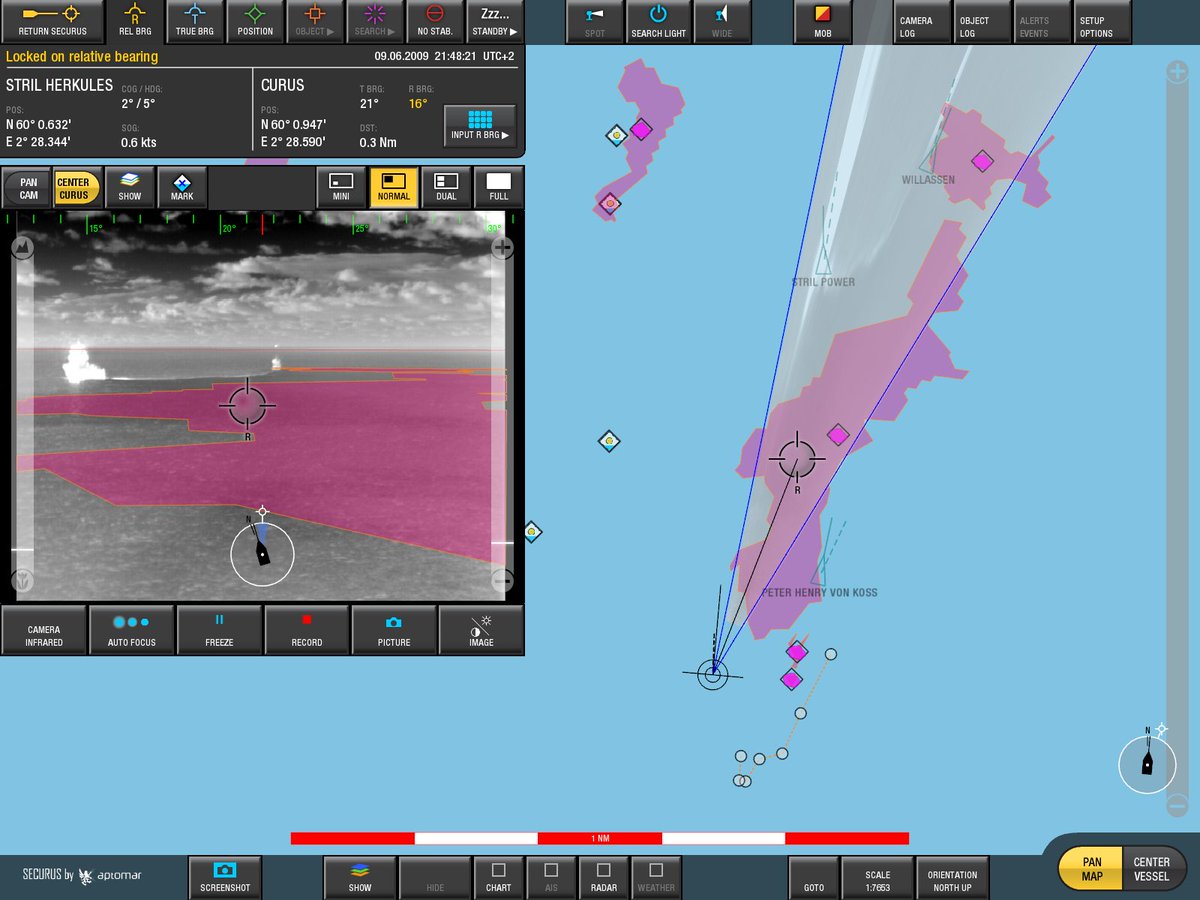The width and height of the screenshot is (1200, 900).
Task: Switch camera view to NORMAL size
Action: click(x=394, y=186)
